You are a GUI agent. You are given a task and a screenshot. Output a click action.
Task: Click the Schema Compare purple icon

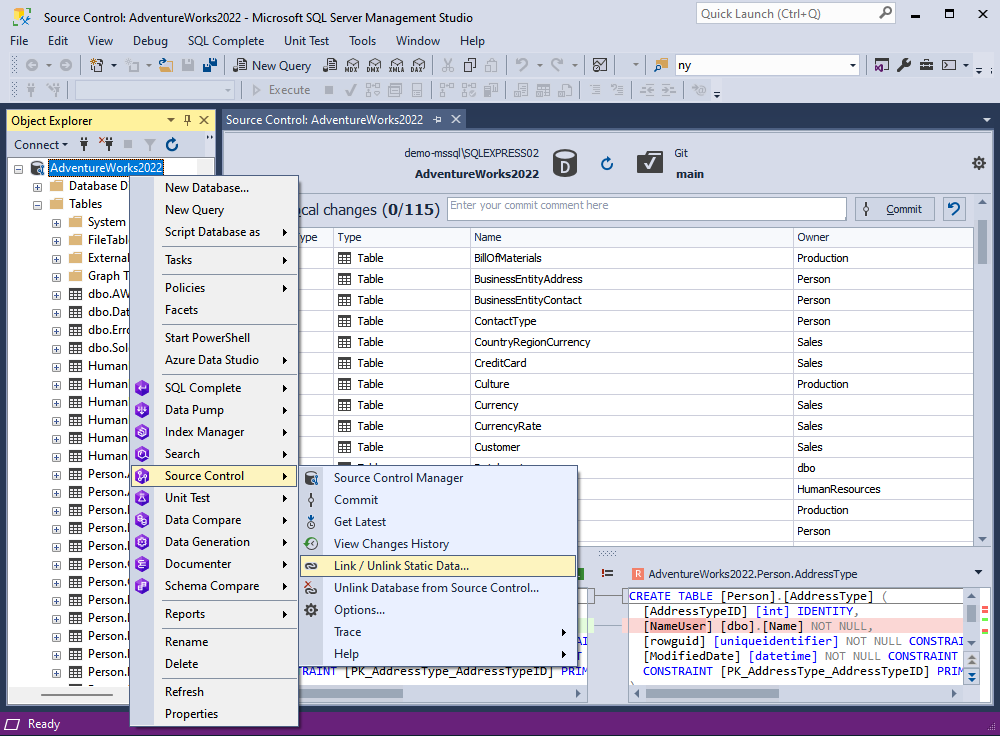pyautogui.click(x=142, y=586)
